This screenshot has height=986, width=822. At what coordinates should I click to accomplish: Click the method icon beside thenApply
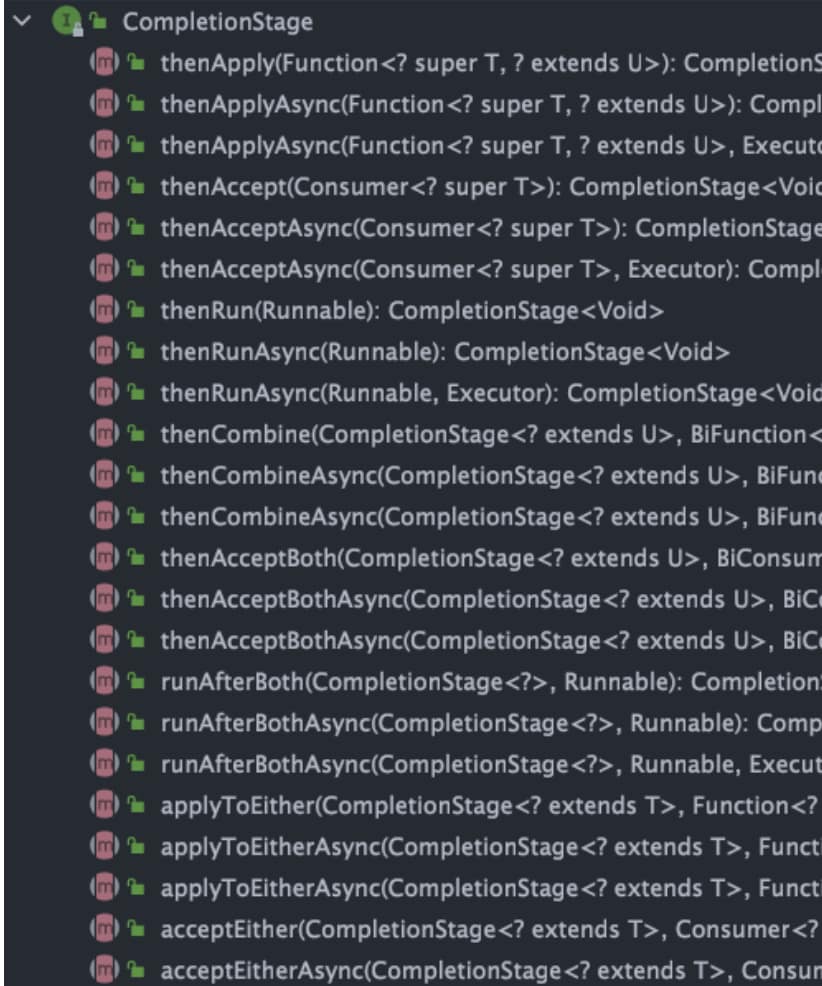pos(103,63)
